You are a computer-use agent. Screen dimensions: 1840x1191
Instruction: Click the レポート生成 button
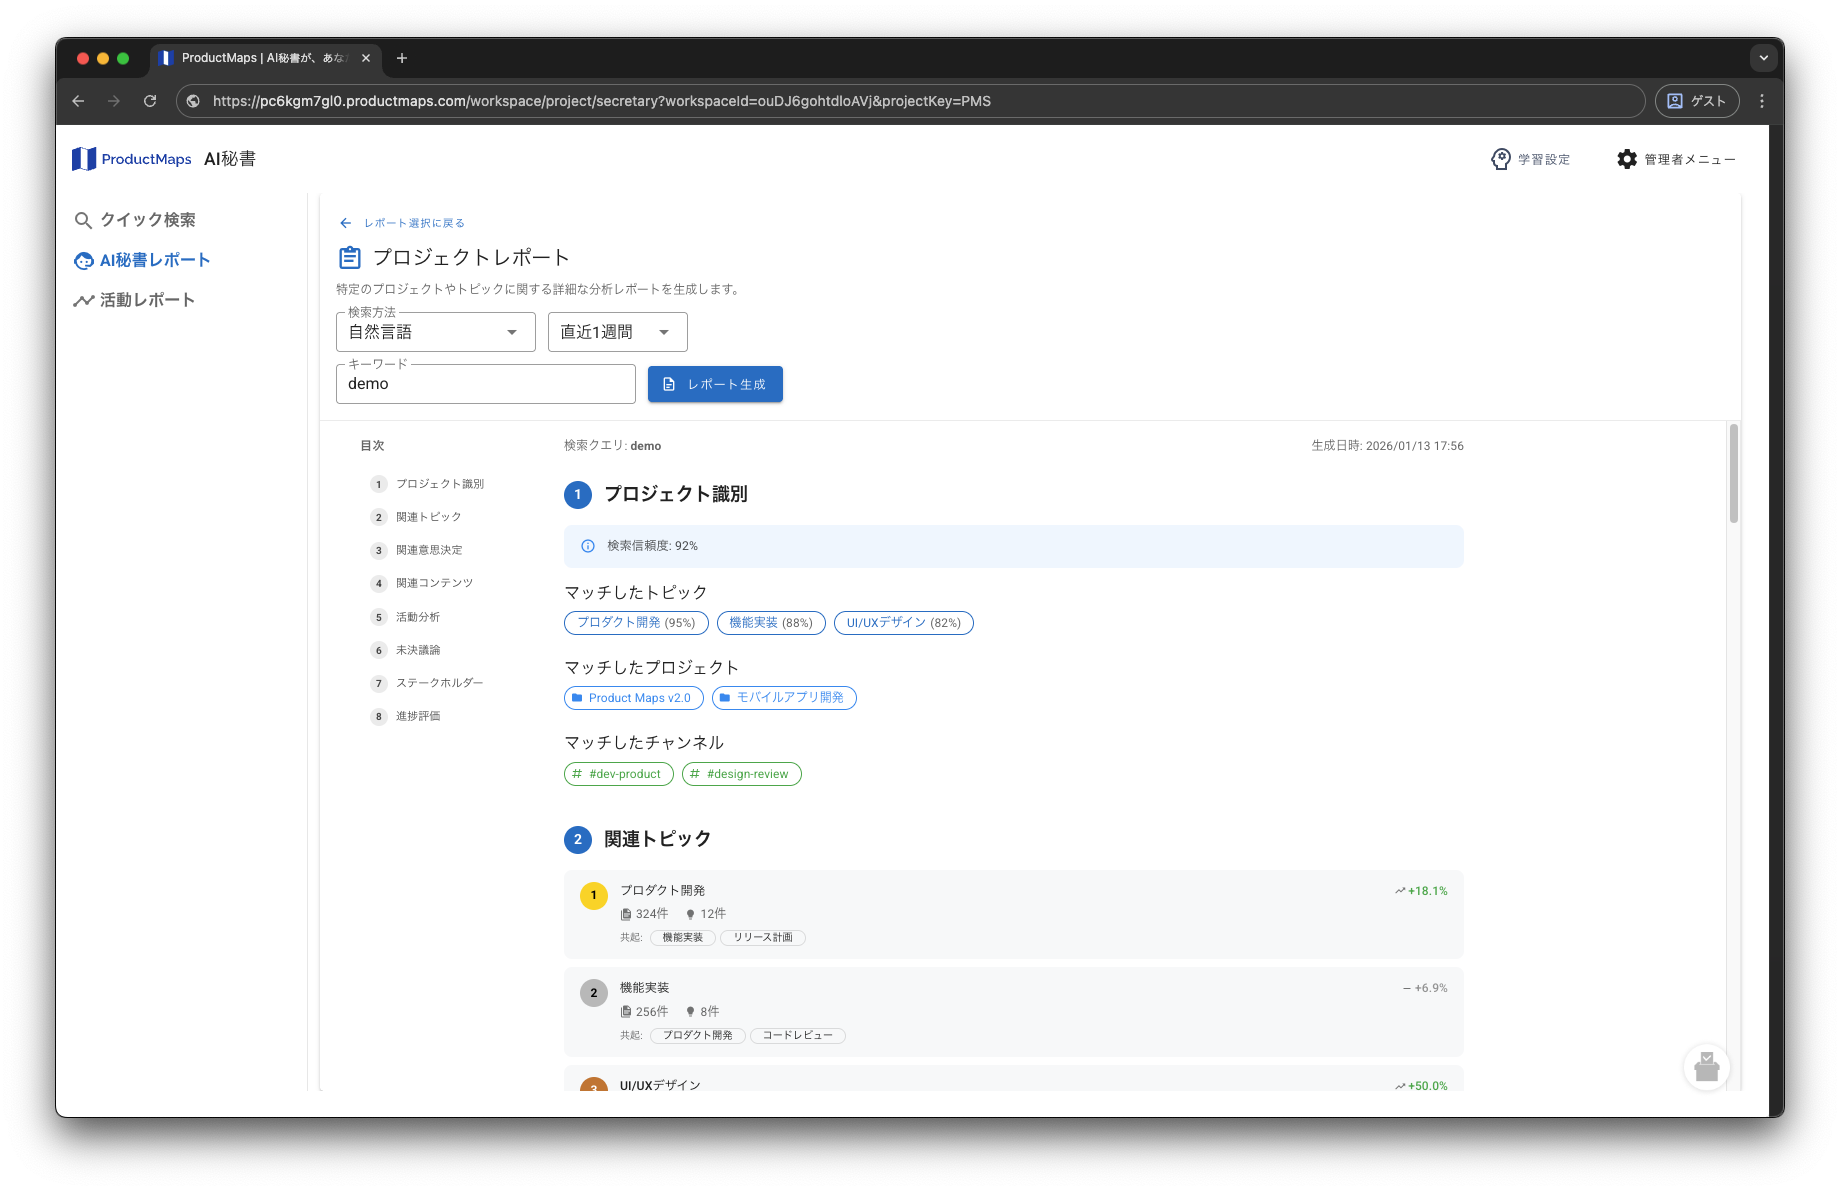pyautogui.click(x=715, y=384)
